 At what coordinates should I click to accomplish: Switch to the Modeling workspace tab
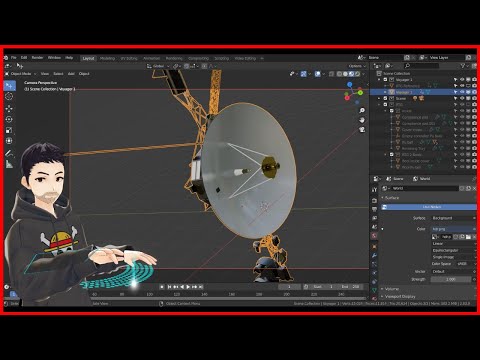point(107,58)
